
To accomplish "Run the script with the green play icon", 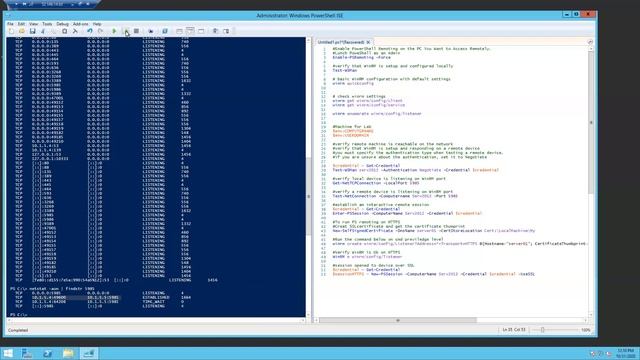I will tap(114, 31).
